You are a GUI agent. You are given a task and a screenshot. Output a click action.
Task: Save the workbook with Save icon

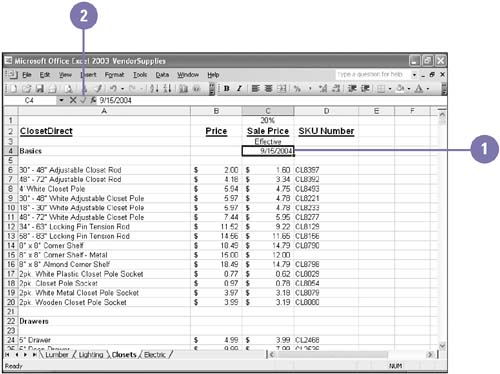(40, 89)
